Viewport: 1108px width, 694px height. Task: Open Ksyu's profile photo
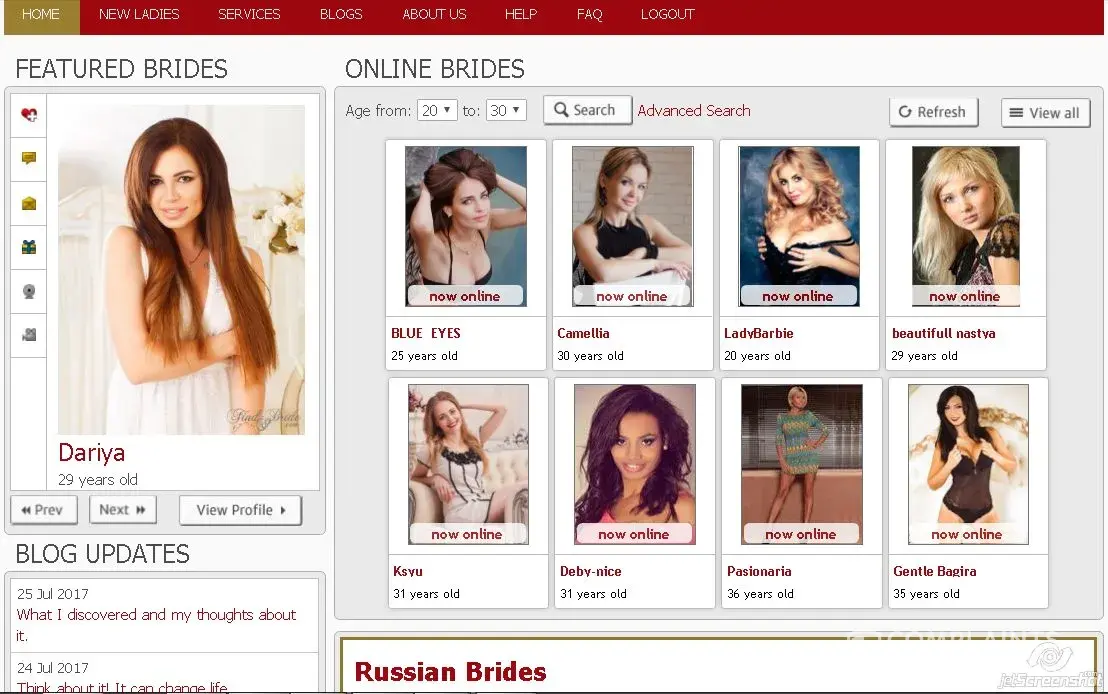coord(468,464)
